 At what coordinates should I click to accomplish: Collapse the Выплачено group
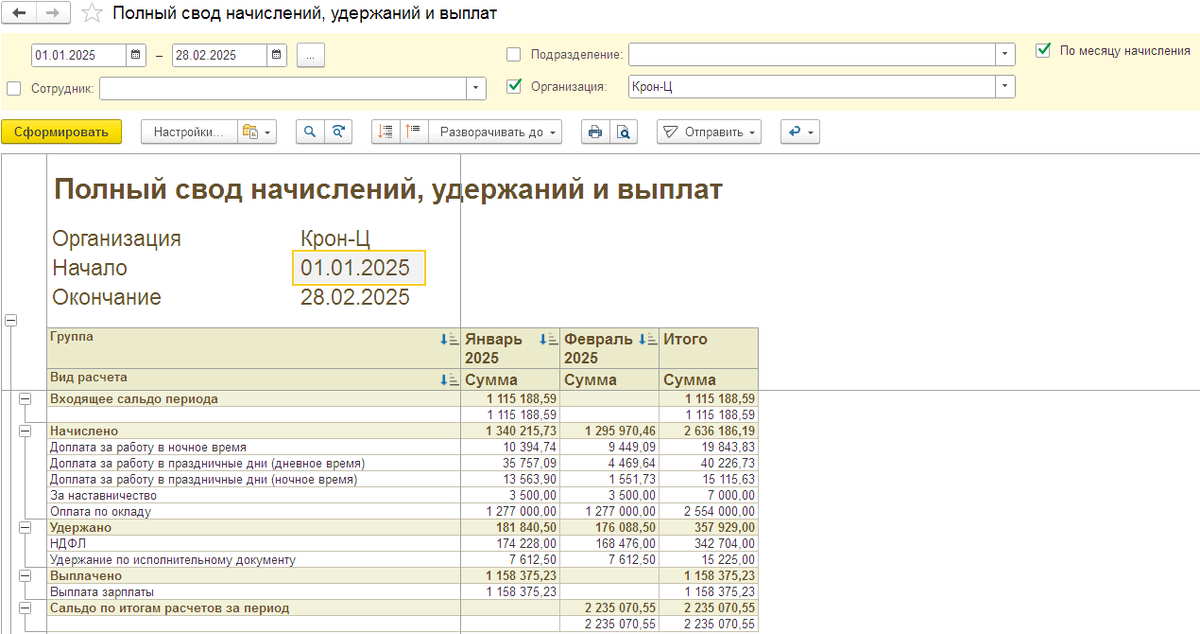click(27, 575)
